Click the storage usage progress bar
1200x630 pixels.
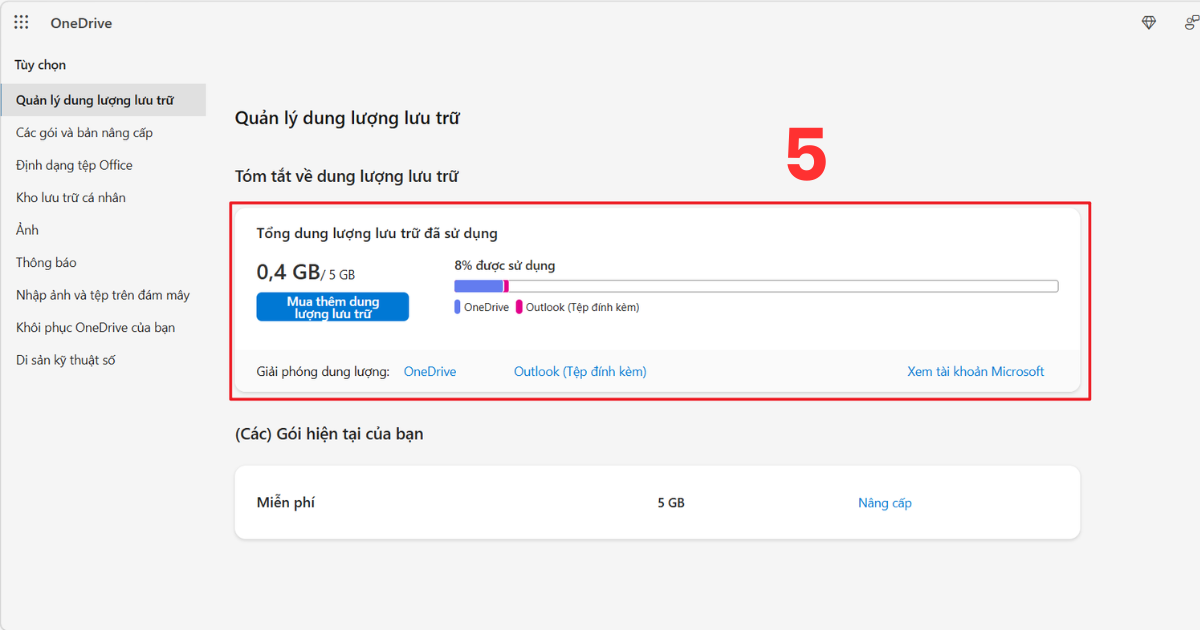756,287
